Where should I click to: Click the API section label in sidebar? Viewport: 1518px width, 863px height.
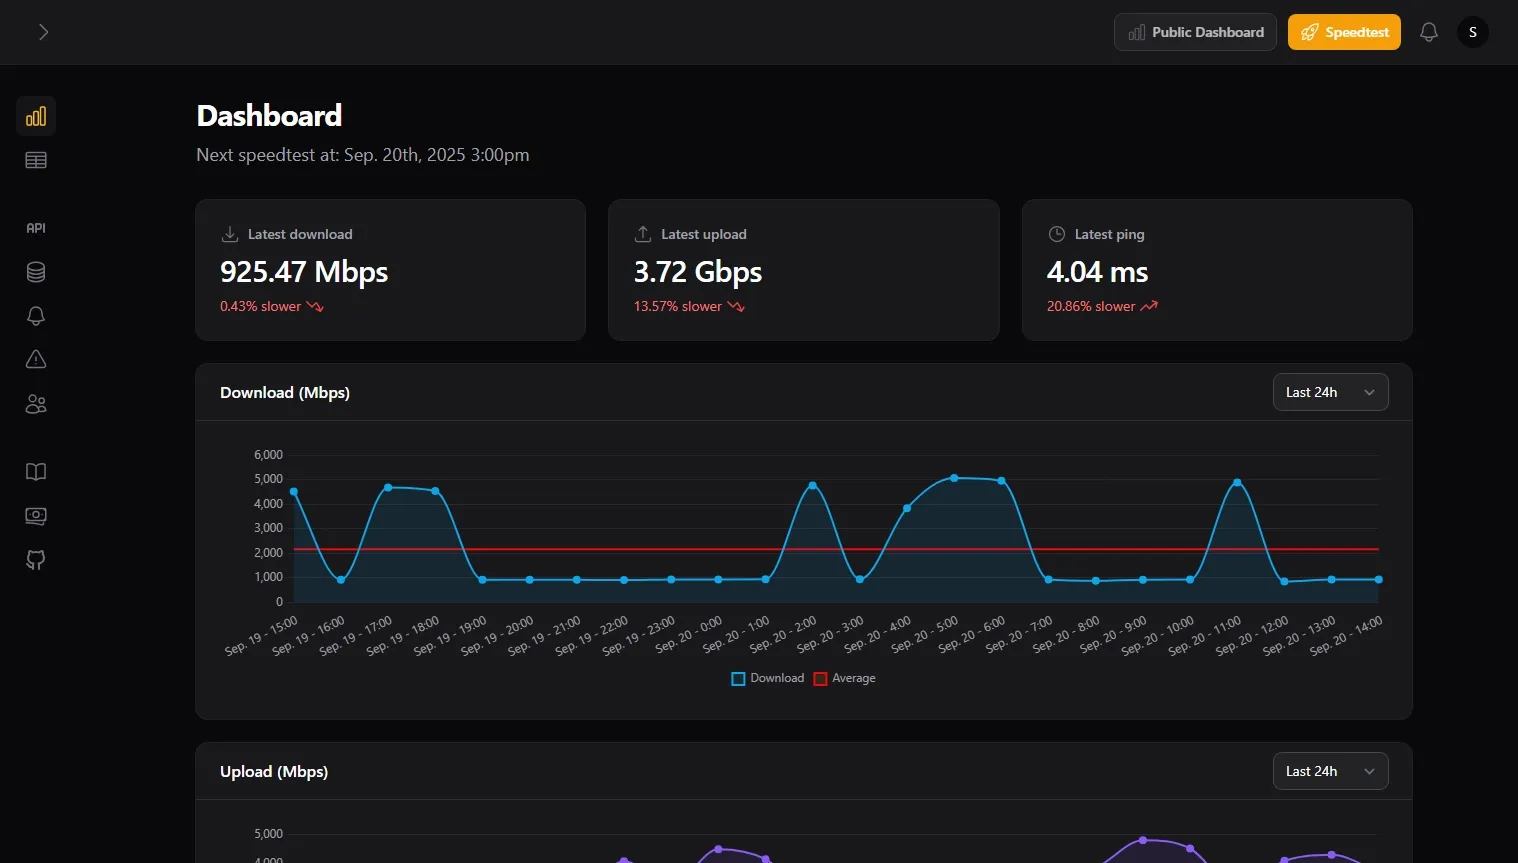tap(36, 228)
